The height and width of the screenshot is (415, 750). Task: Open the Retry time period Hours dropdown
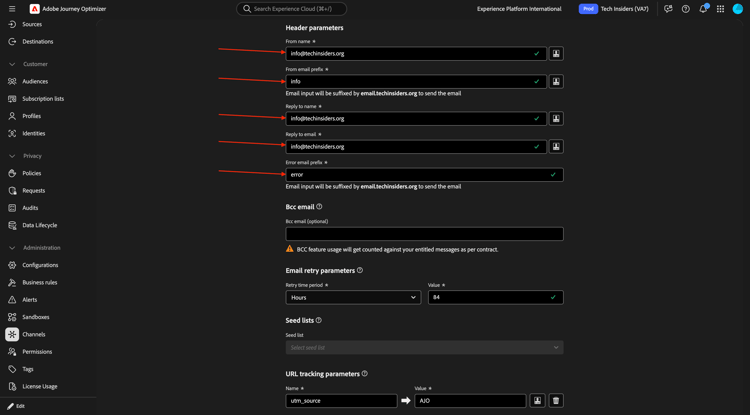coord(353,297)
